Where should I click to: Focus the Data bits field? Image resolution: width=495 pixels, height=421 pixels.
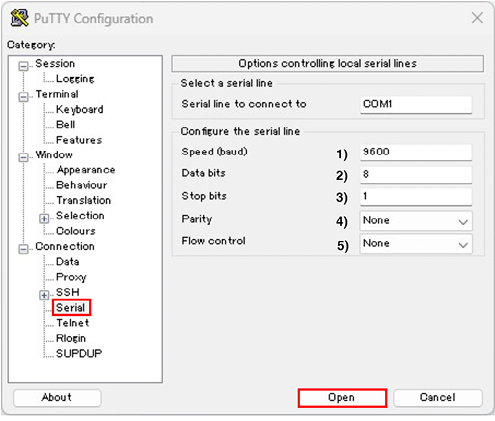click(416, 174)
